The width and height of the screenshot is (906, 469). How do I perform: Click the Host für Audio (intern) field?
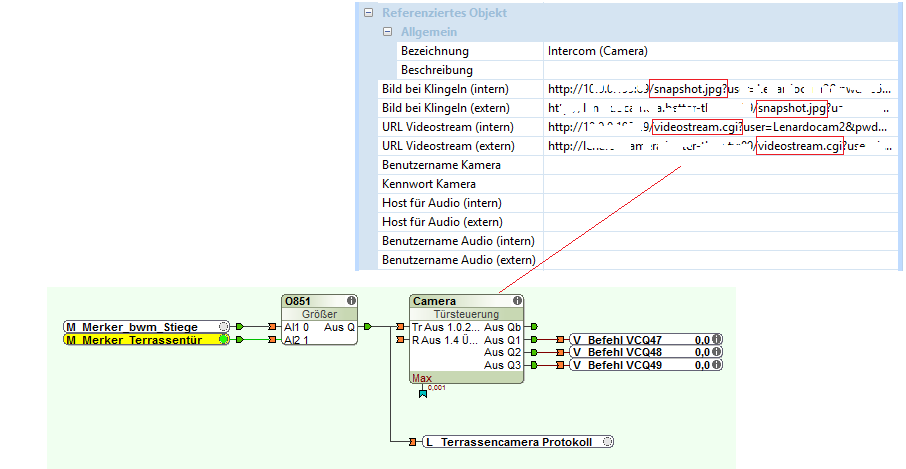[720, 203]
